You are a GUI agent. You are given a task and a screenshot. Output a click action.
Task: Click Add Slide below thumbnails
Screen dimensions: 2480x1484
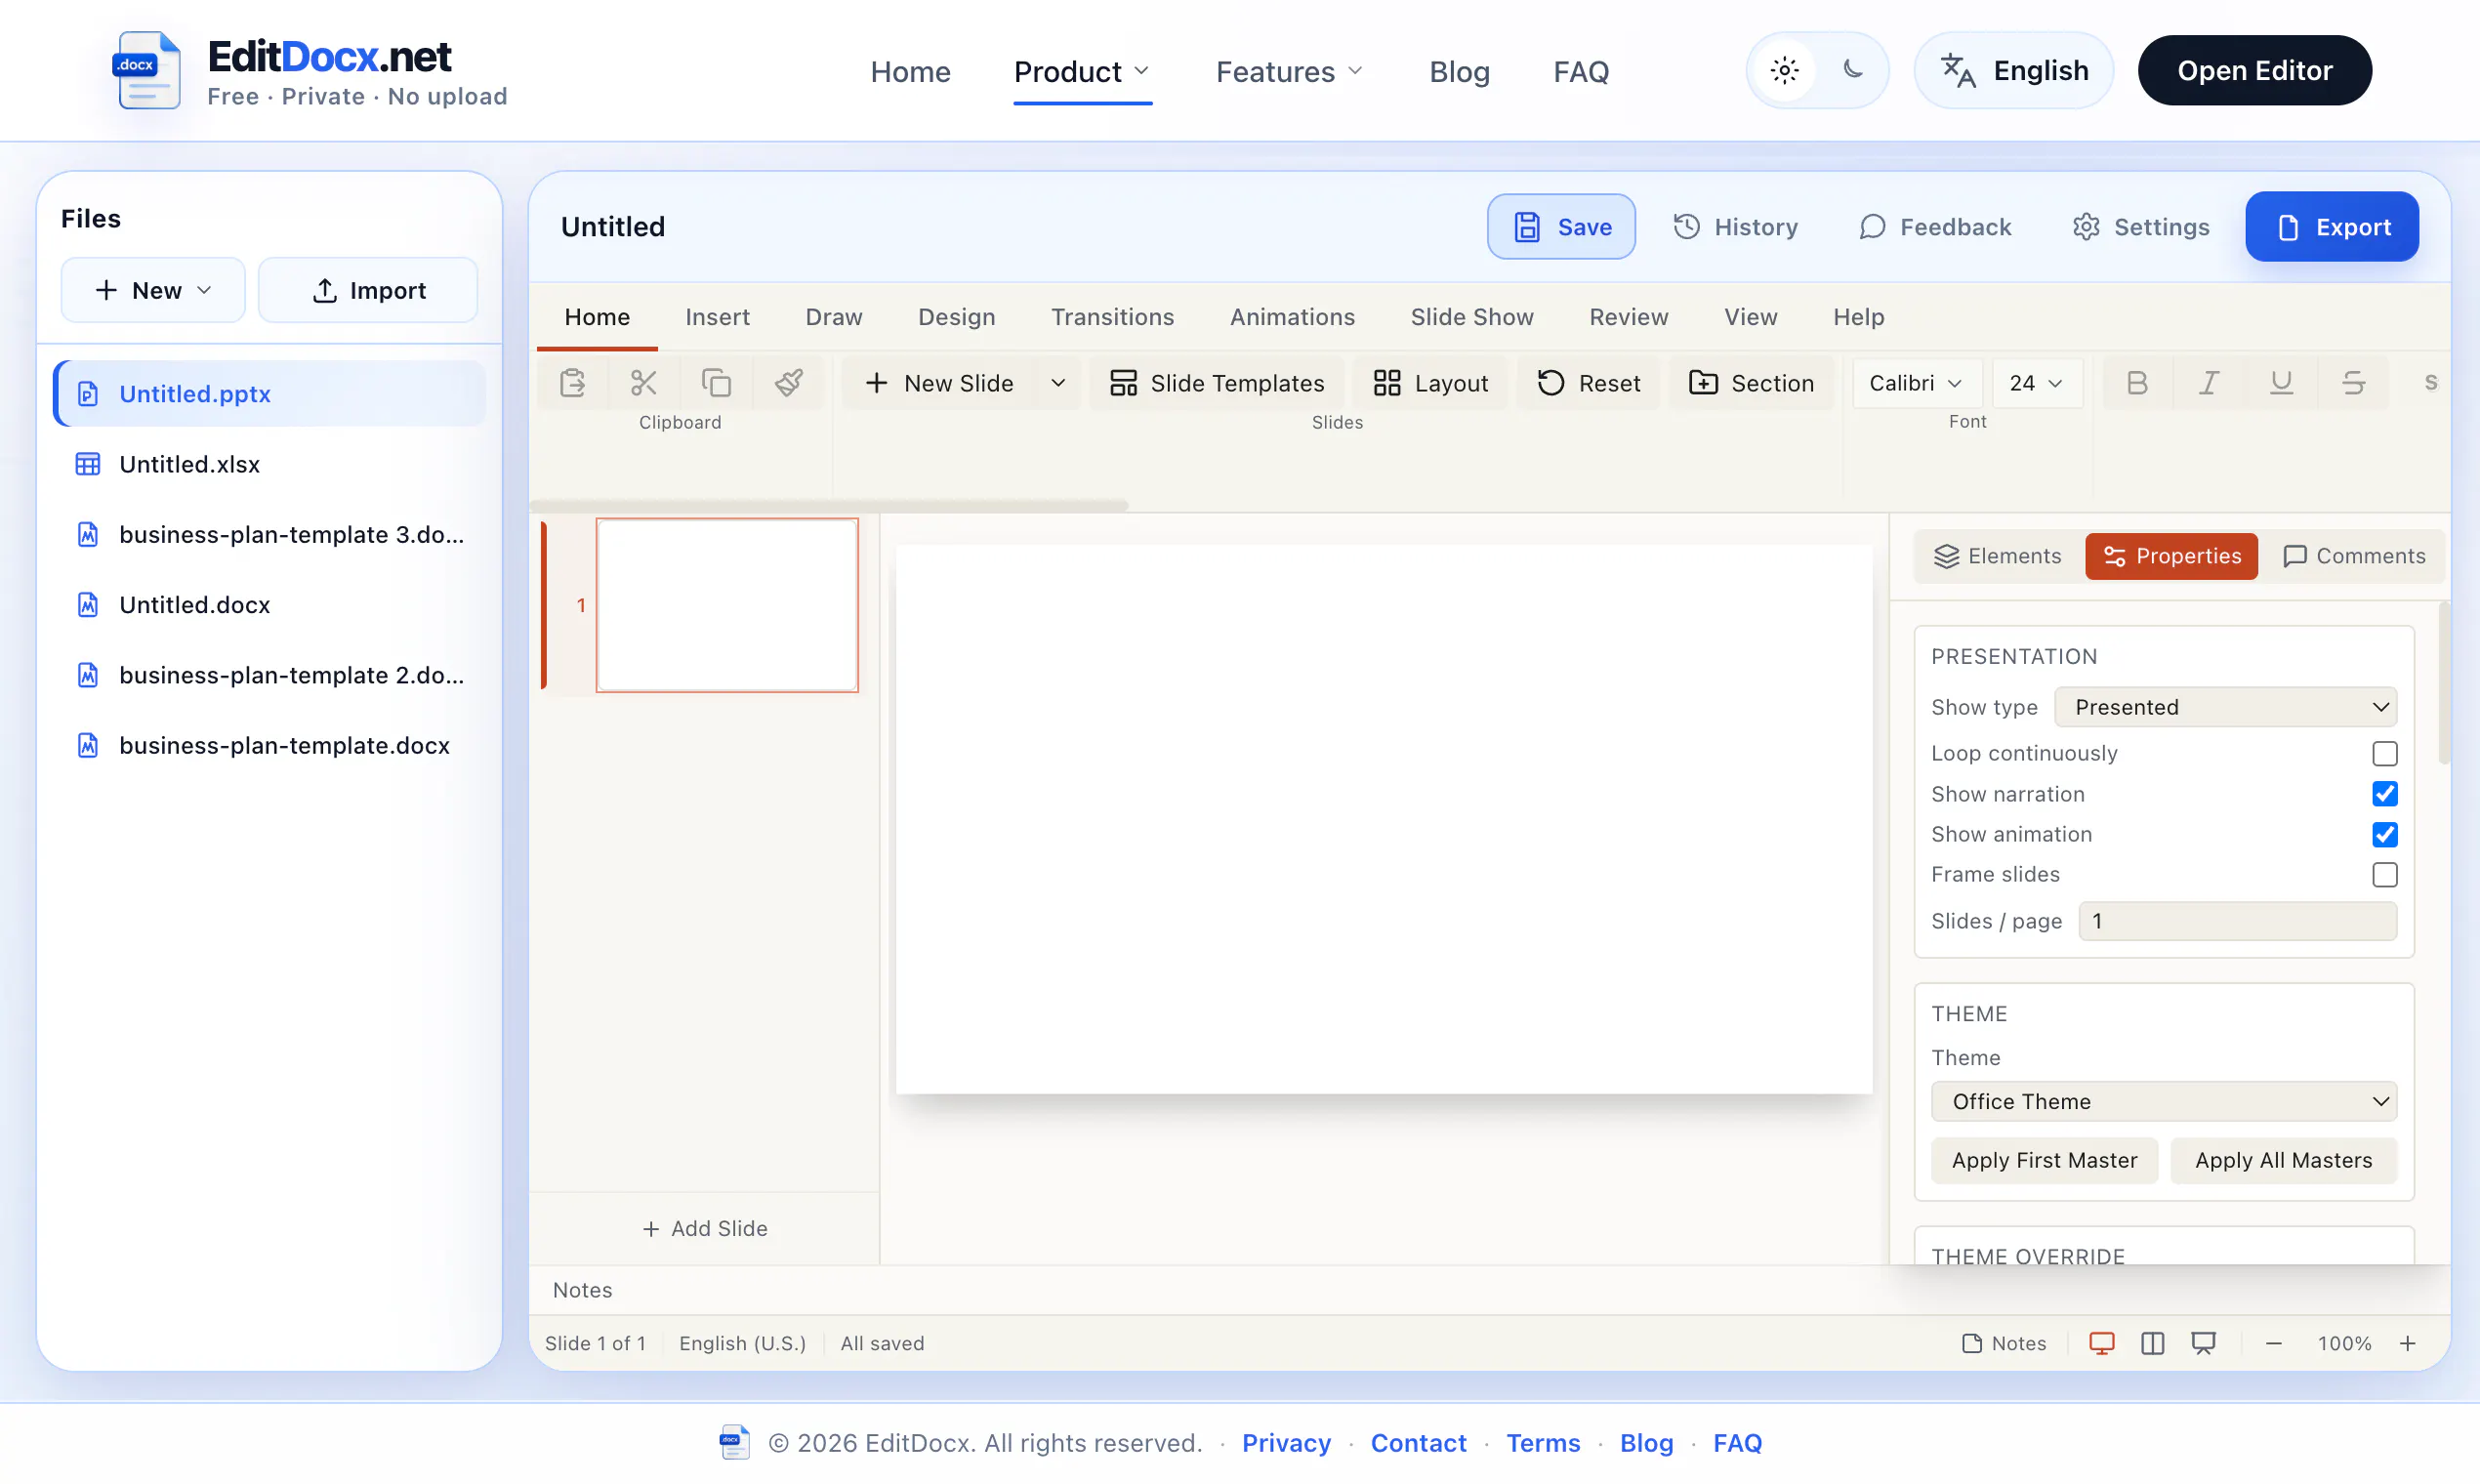pyautogui.click(x=704, y=1228)
